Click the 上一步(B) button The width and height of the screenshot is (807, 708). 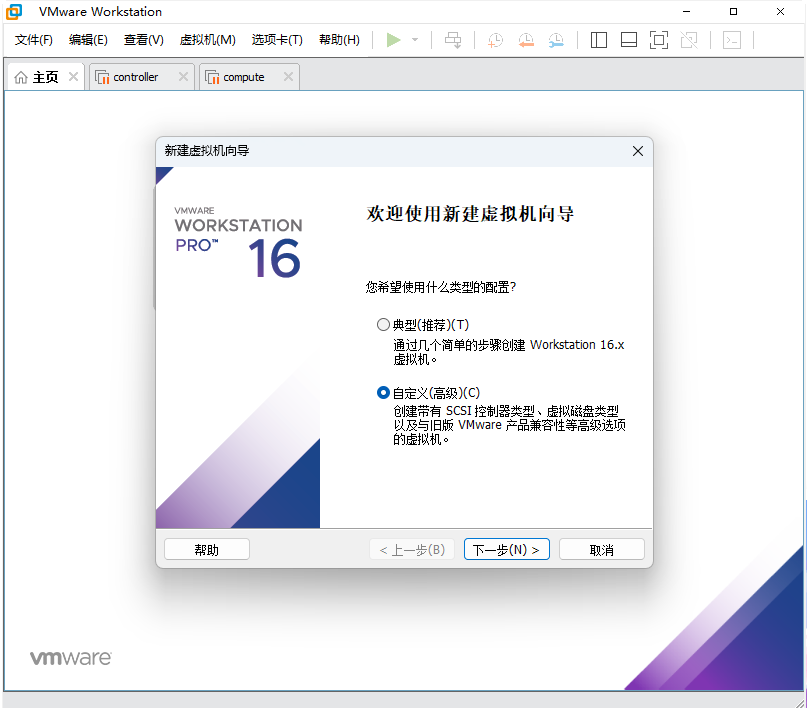[412, 550]
